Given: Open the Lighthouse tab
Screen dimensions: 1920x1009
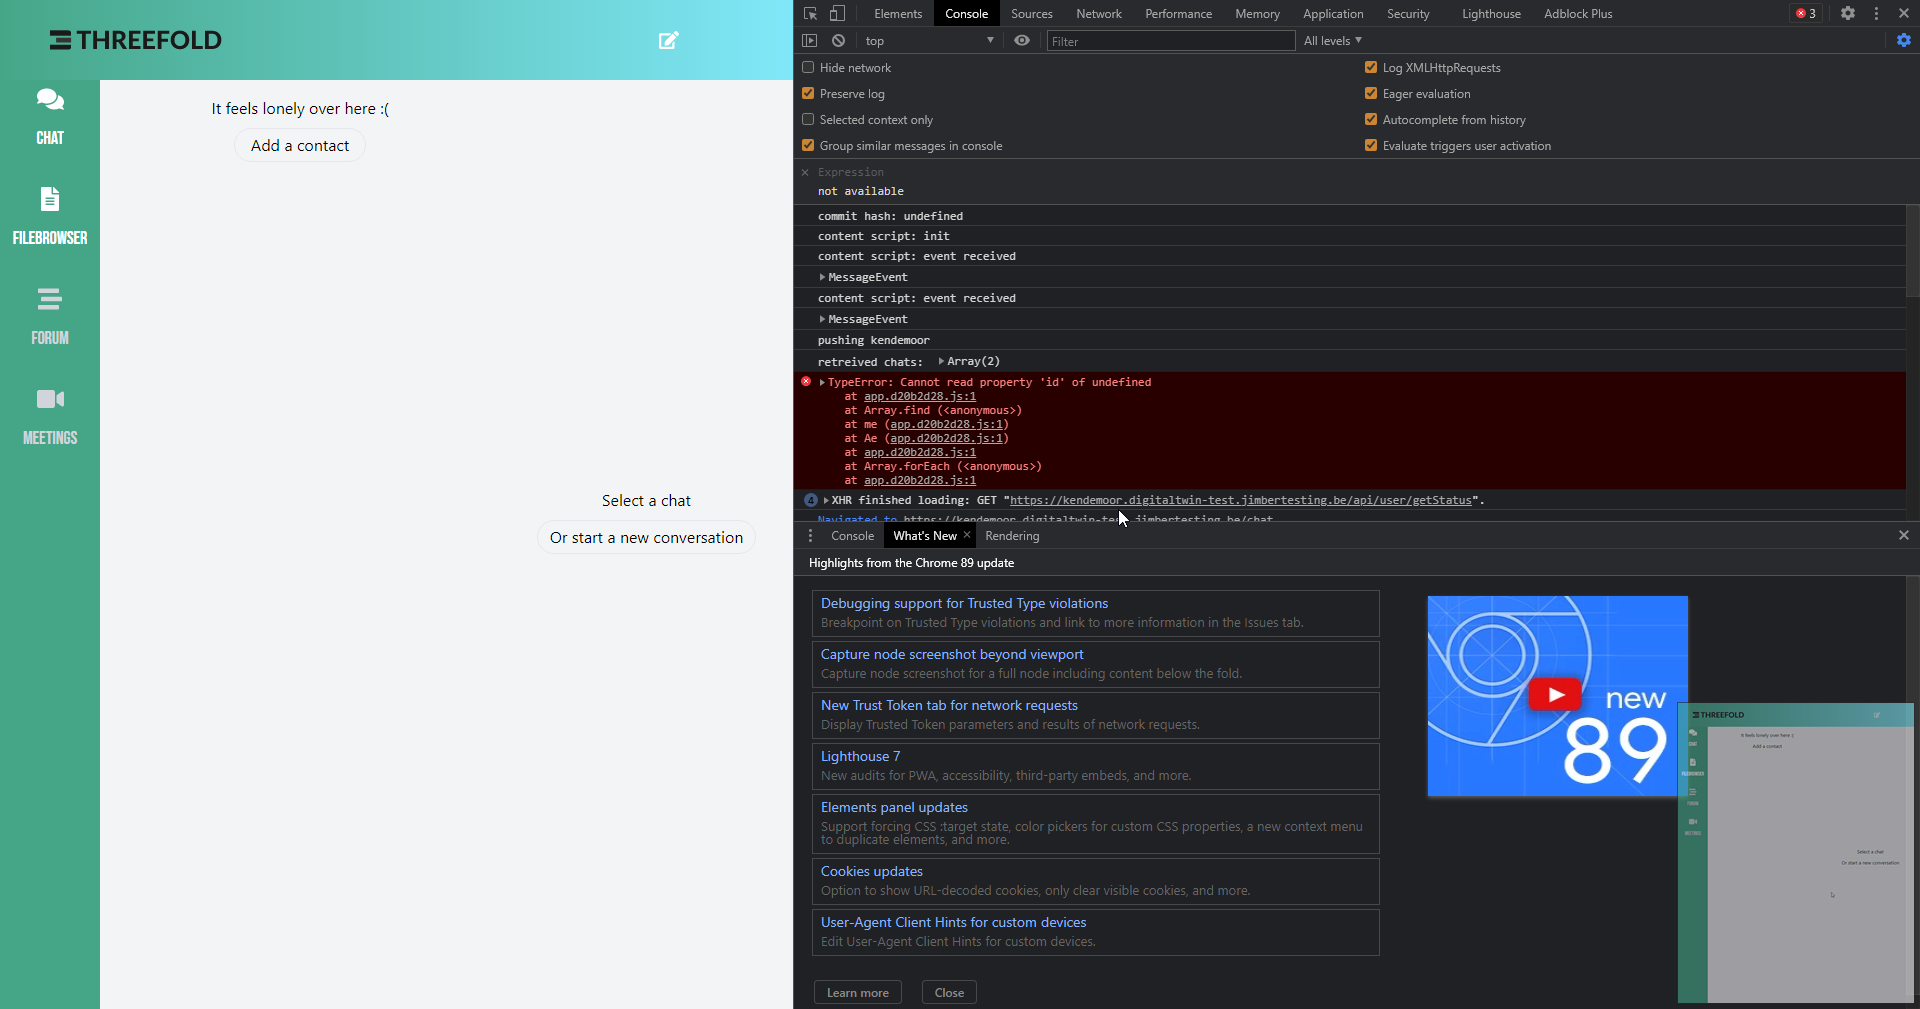Looking at the screenshot, I should pyautogui.click(x=1491, y=13).
